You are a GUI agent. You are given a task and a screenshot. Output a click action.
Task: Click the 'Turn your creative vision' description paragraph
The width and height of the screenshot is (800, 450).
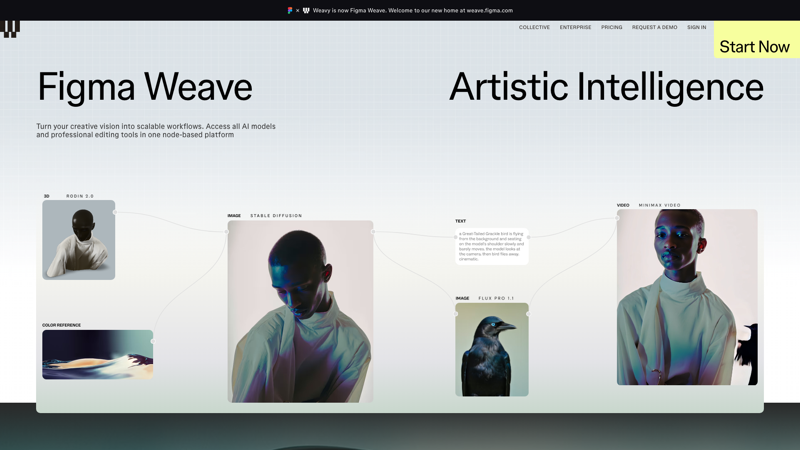coord(156,131)
